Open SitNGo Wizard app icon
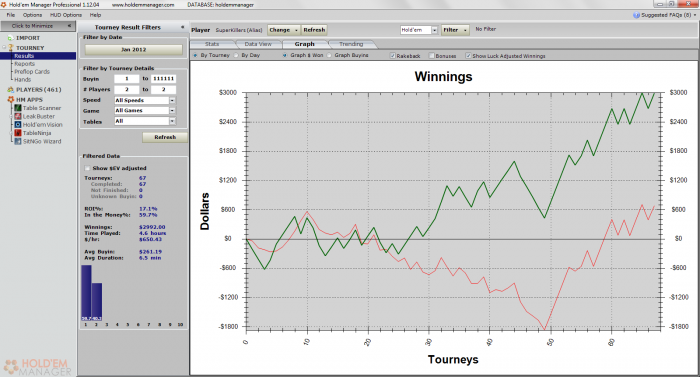The image size is (700, 377). pos(18,141)
